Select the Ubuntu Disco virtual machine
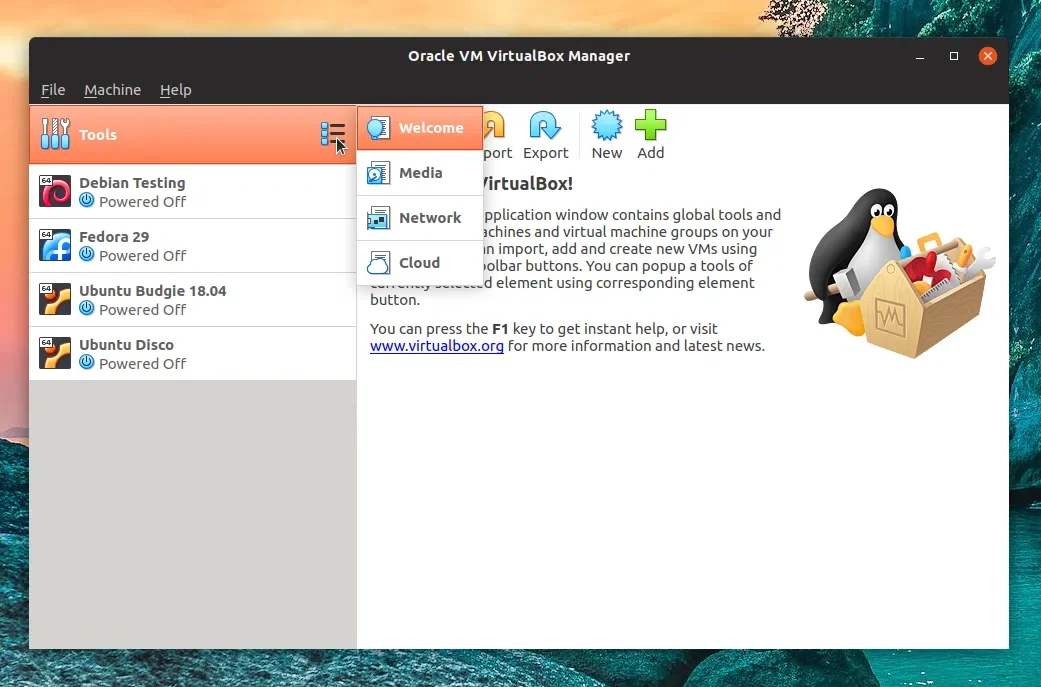Viewport: 1041px width, 687px height. coord(193,354)
